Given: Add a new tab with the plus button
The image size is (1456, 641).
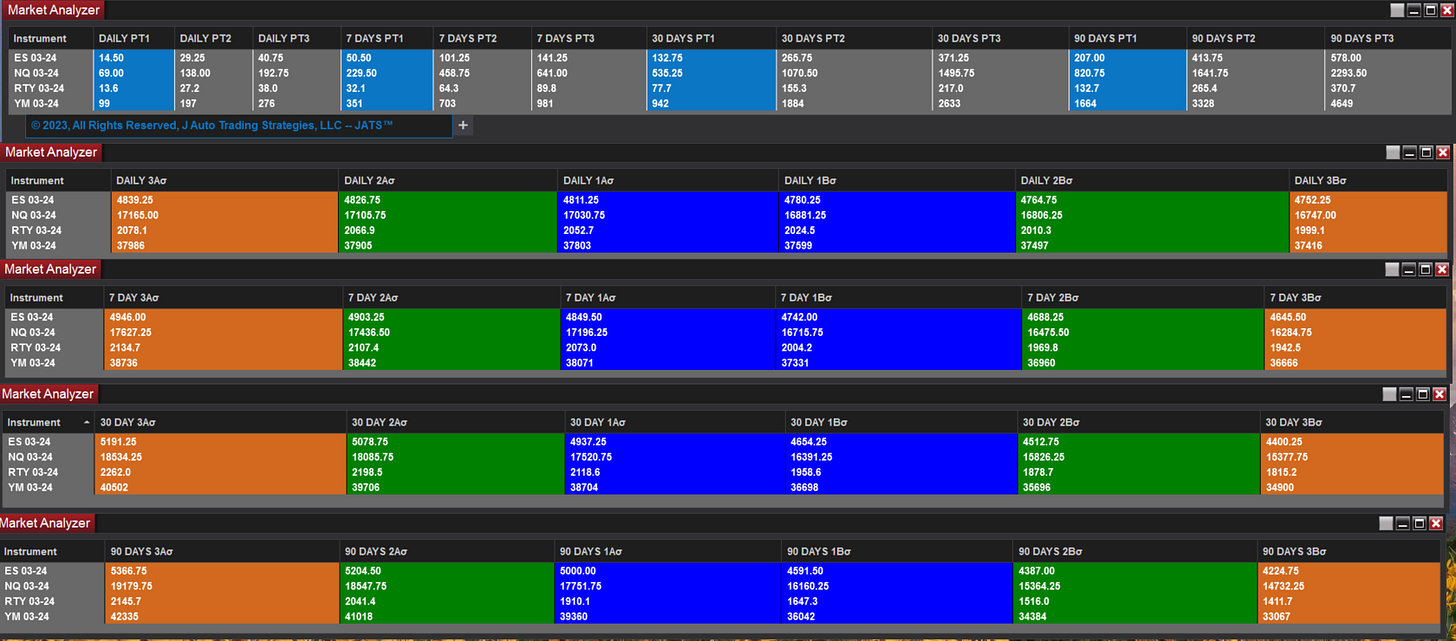Looking at the screenshot, I should [463, 125].
